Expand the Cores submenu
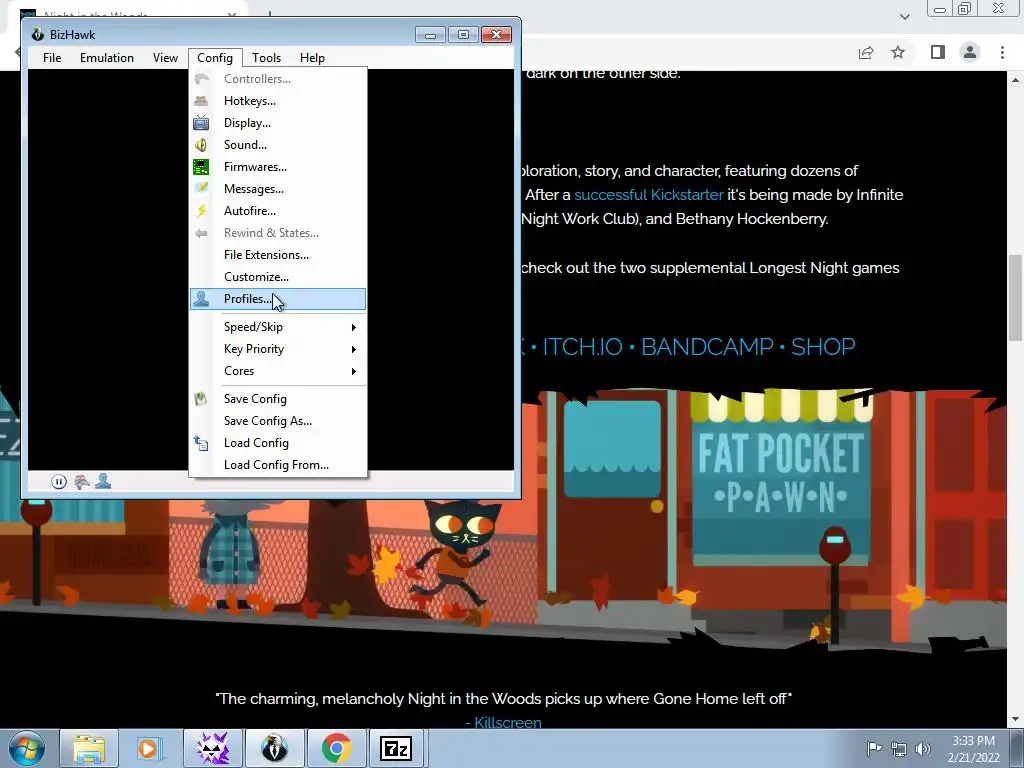The height and width of the screenshot is (768, 1024). tap(279, 371)
